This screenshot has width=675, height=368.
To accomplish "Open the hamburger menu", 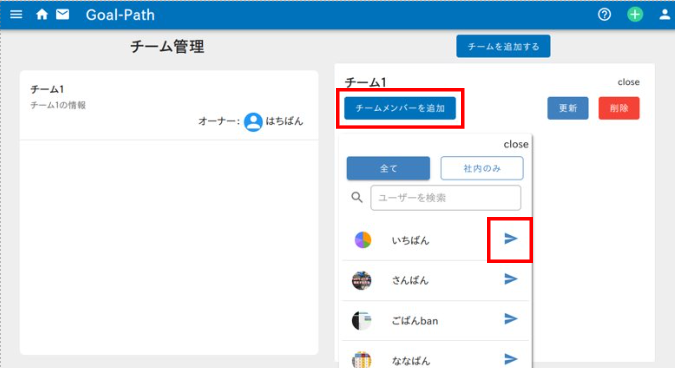I will coord(16,15).
